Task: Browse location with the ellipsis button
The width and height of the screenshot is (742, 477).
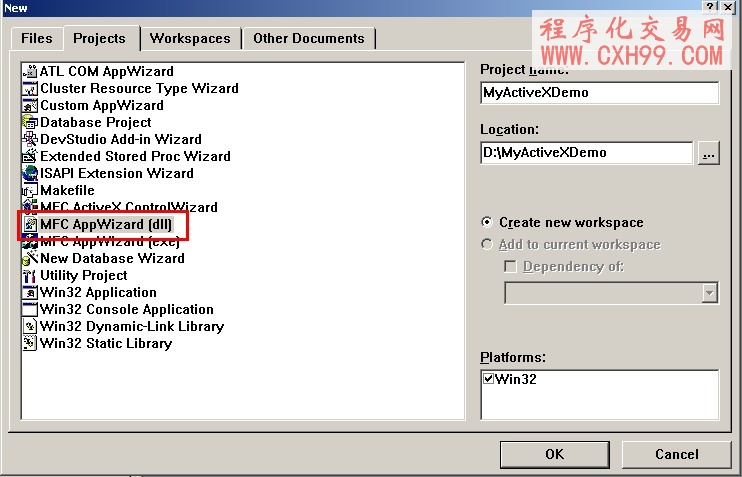Action: 708,153
